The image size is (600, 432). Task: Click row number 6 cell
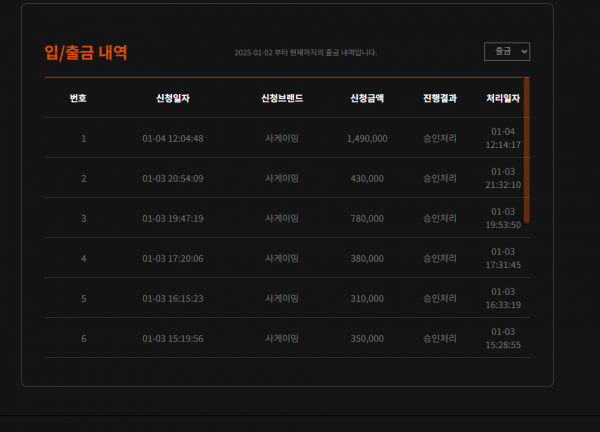[x=84, y=339]
